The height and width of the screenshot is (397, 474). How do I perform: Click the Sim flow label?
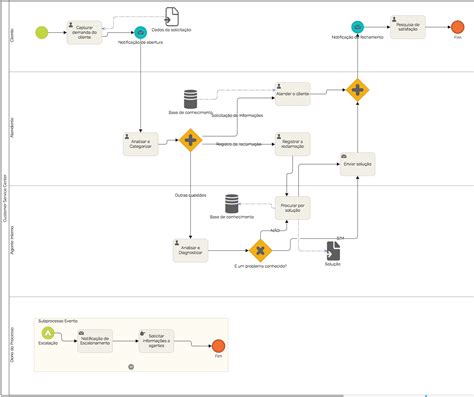[340, 238]
